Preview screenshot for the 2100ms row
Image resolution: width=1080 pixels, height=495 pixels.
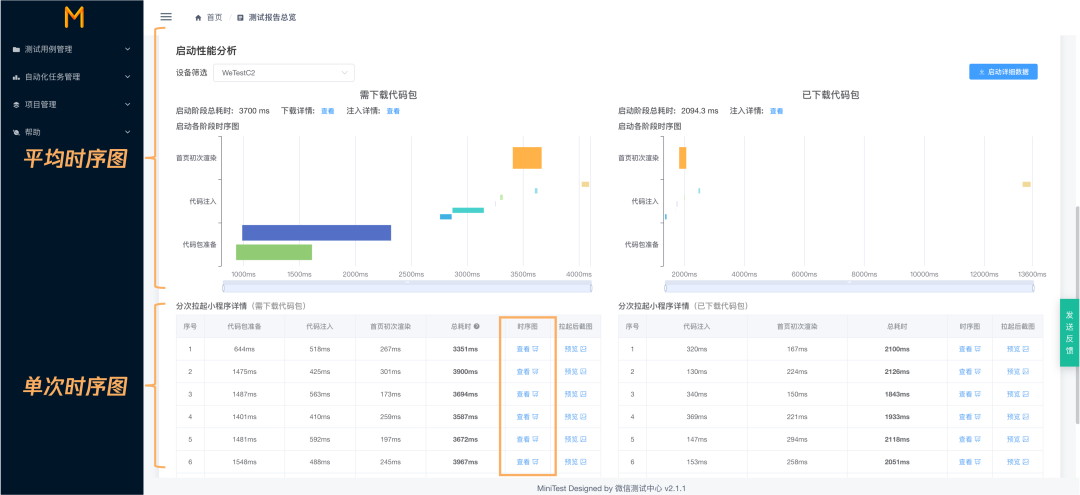1017,349
